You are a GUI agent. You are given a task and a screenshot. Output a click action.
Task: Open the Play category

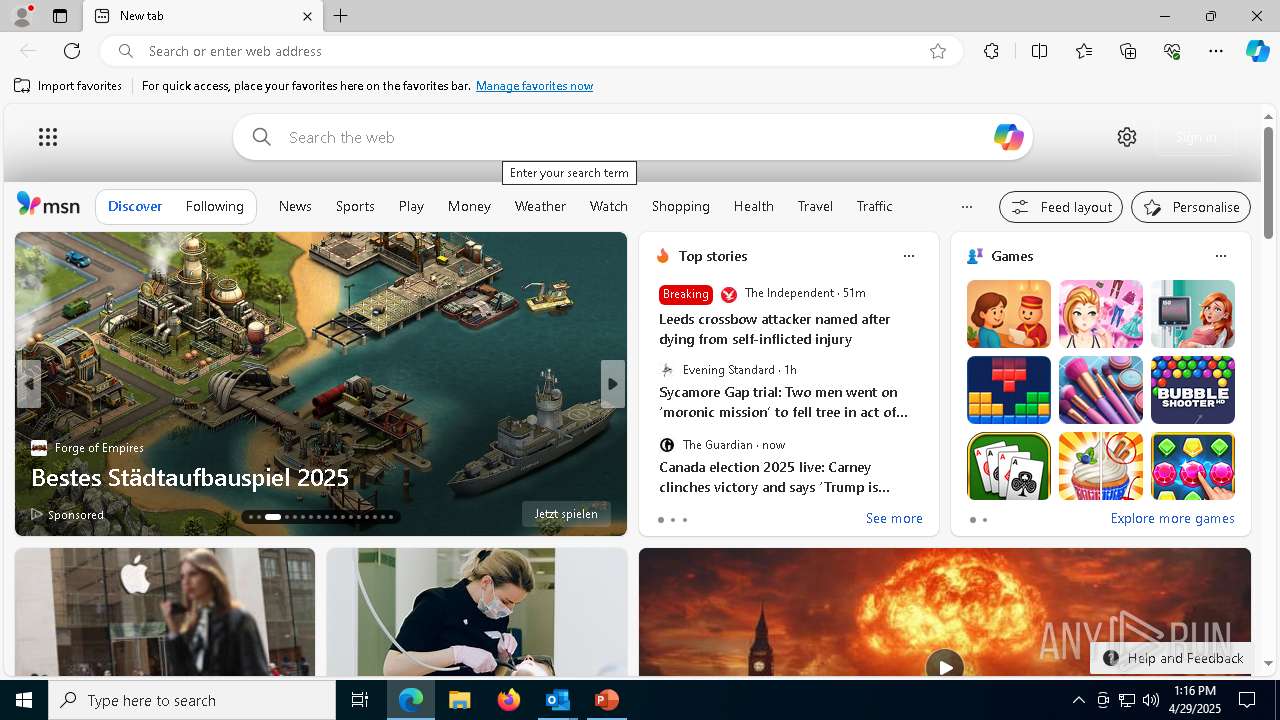pos(411,206)
